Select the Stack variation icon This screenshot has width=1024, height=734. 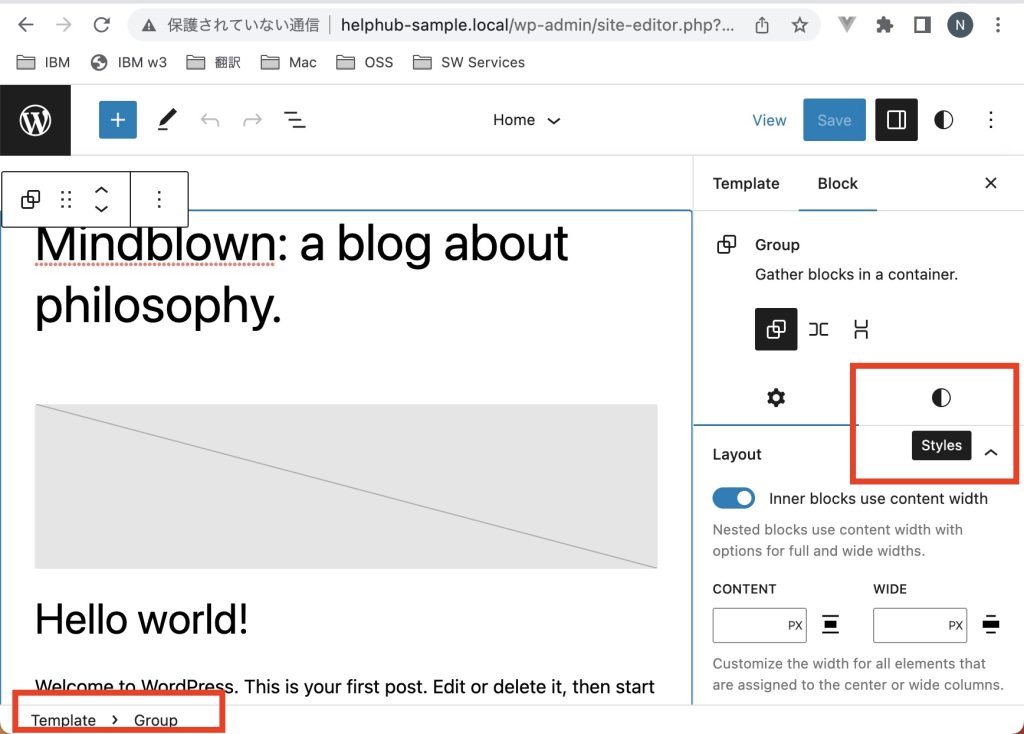[x=860, y=329]
